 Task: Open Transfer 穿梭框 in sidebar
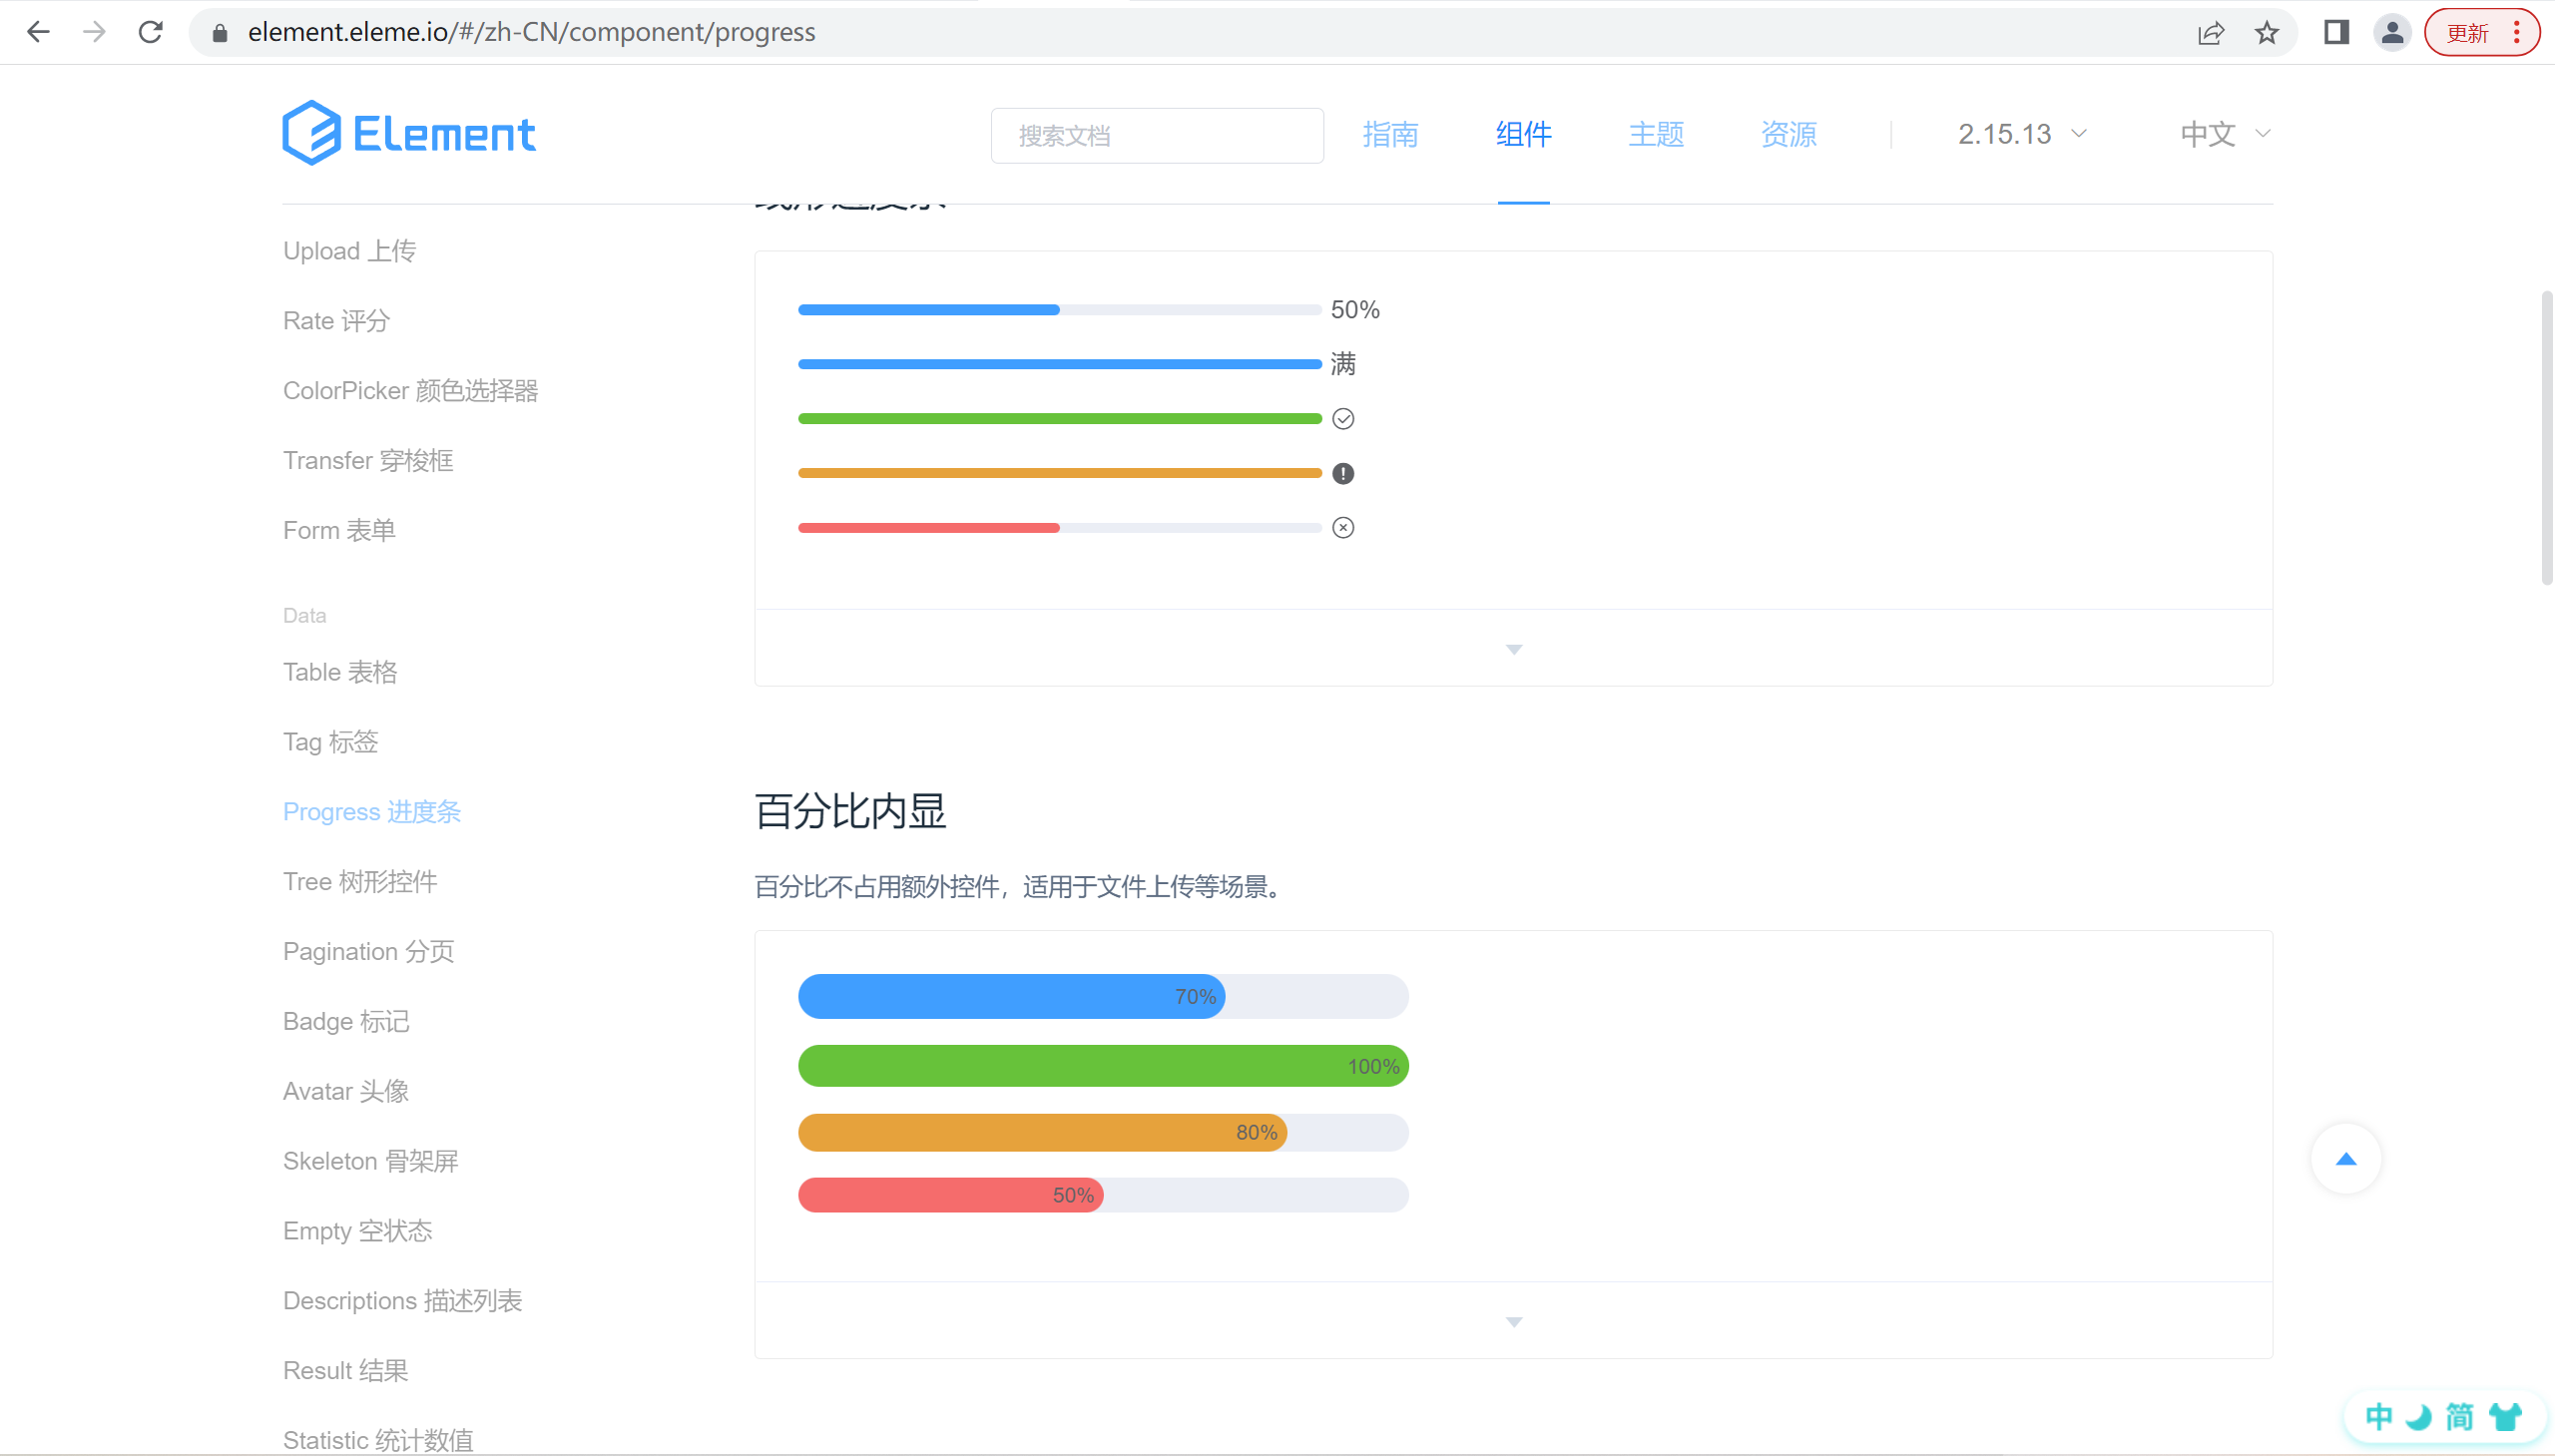[368, 461]
